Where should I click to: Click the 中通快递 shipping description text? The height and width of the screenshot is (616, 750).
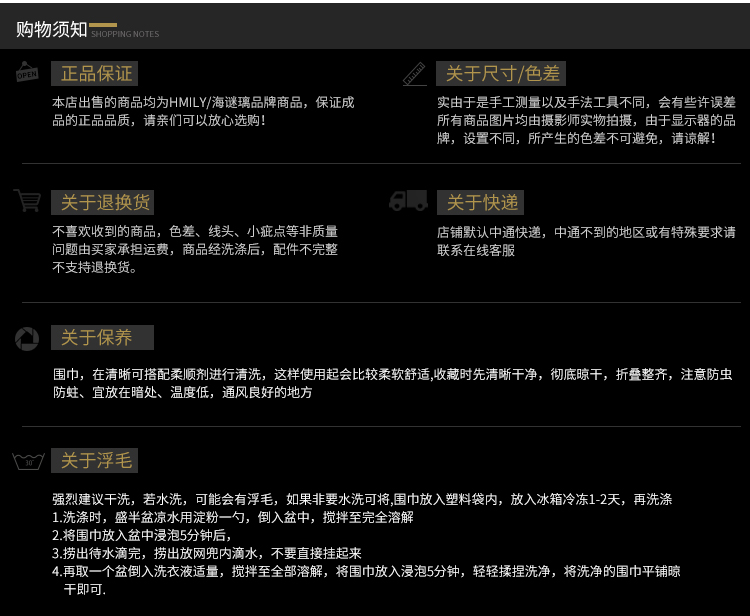click(586, 241)
